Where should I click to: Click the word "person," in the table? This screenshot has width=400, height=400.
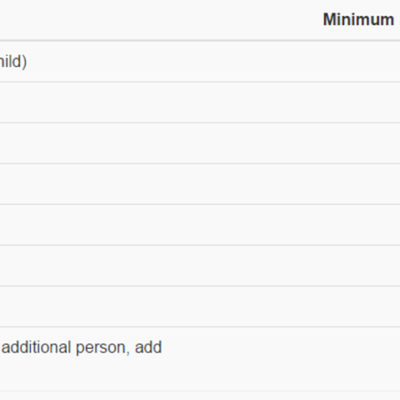[103, 348]
